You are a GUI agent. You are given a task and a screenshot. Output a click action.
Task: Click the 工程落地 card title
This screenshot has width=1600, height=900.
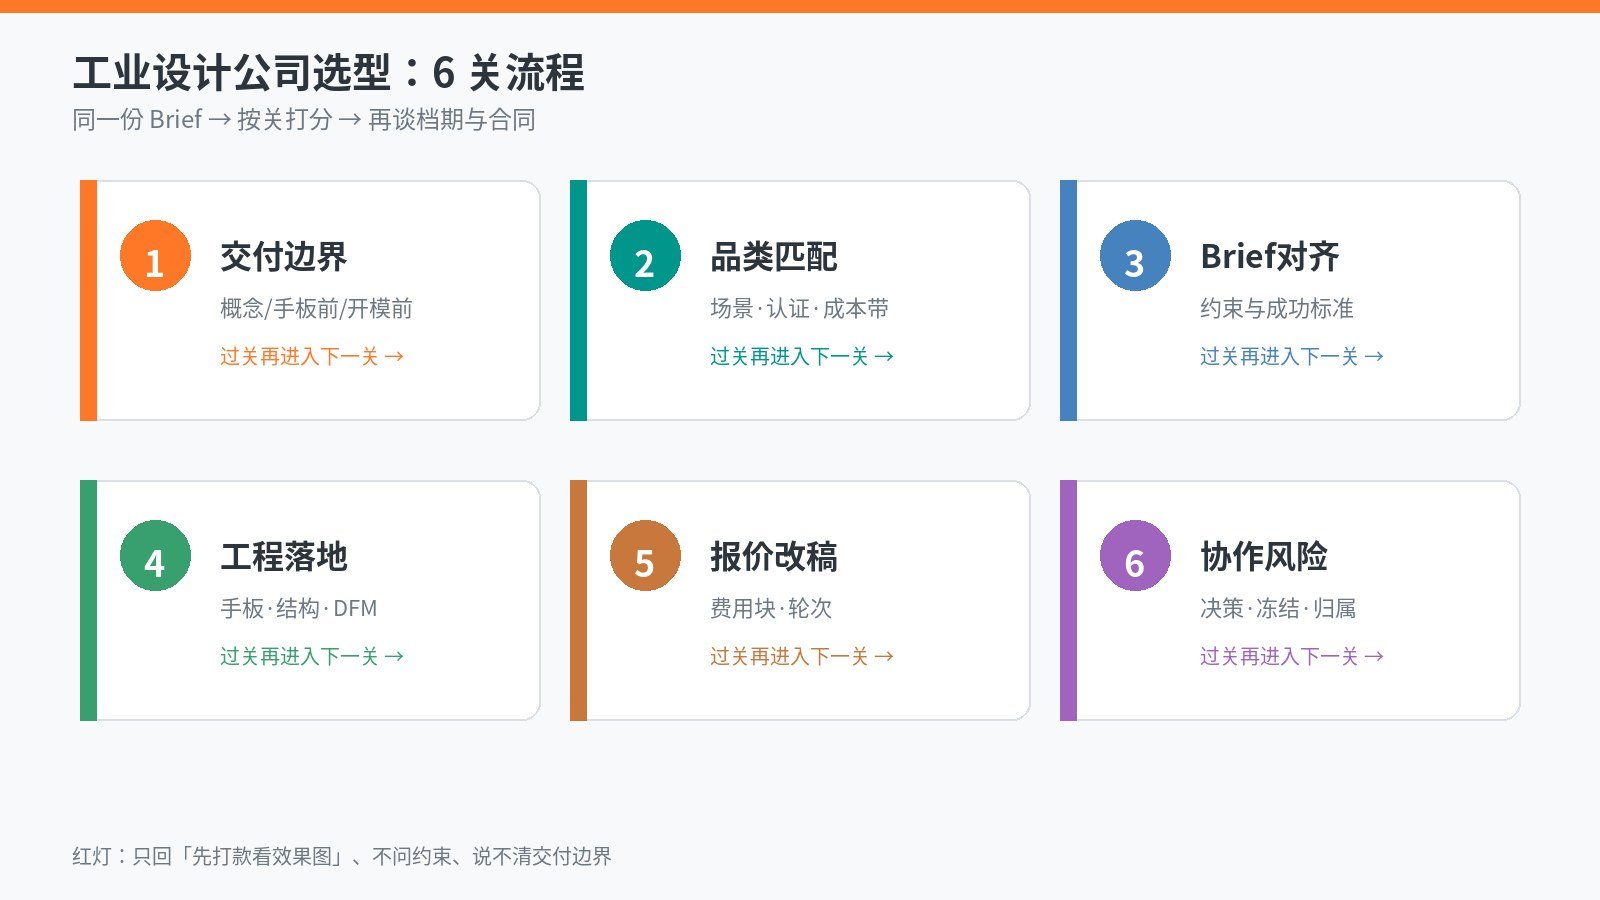coord(284,557)
